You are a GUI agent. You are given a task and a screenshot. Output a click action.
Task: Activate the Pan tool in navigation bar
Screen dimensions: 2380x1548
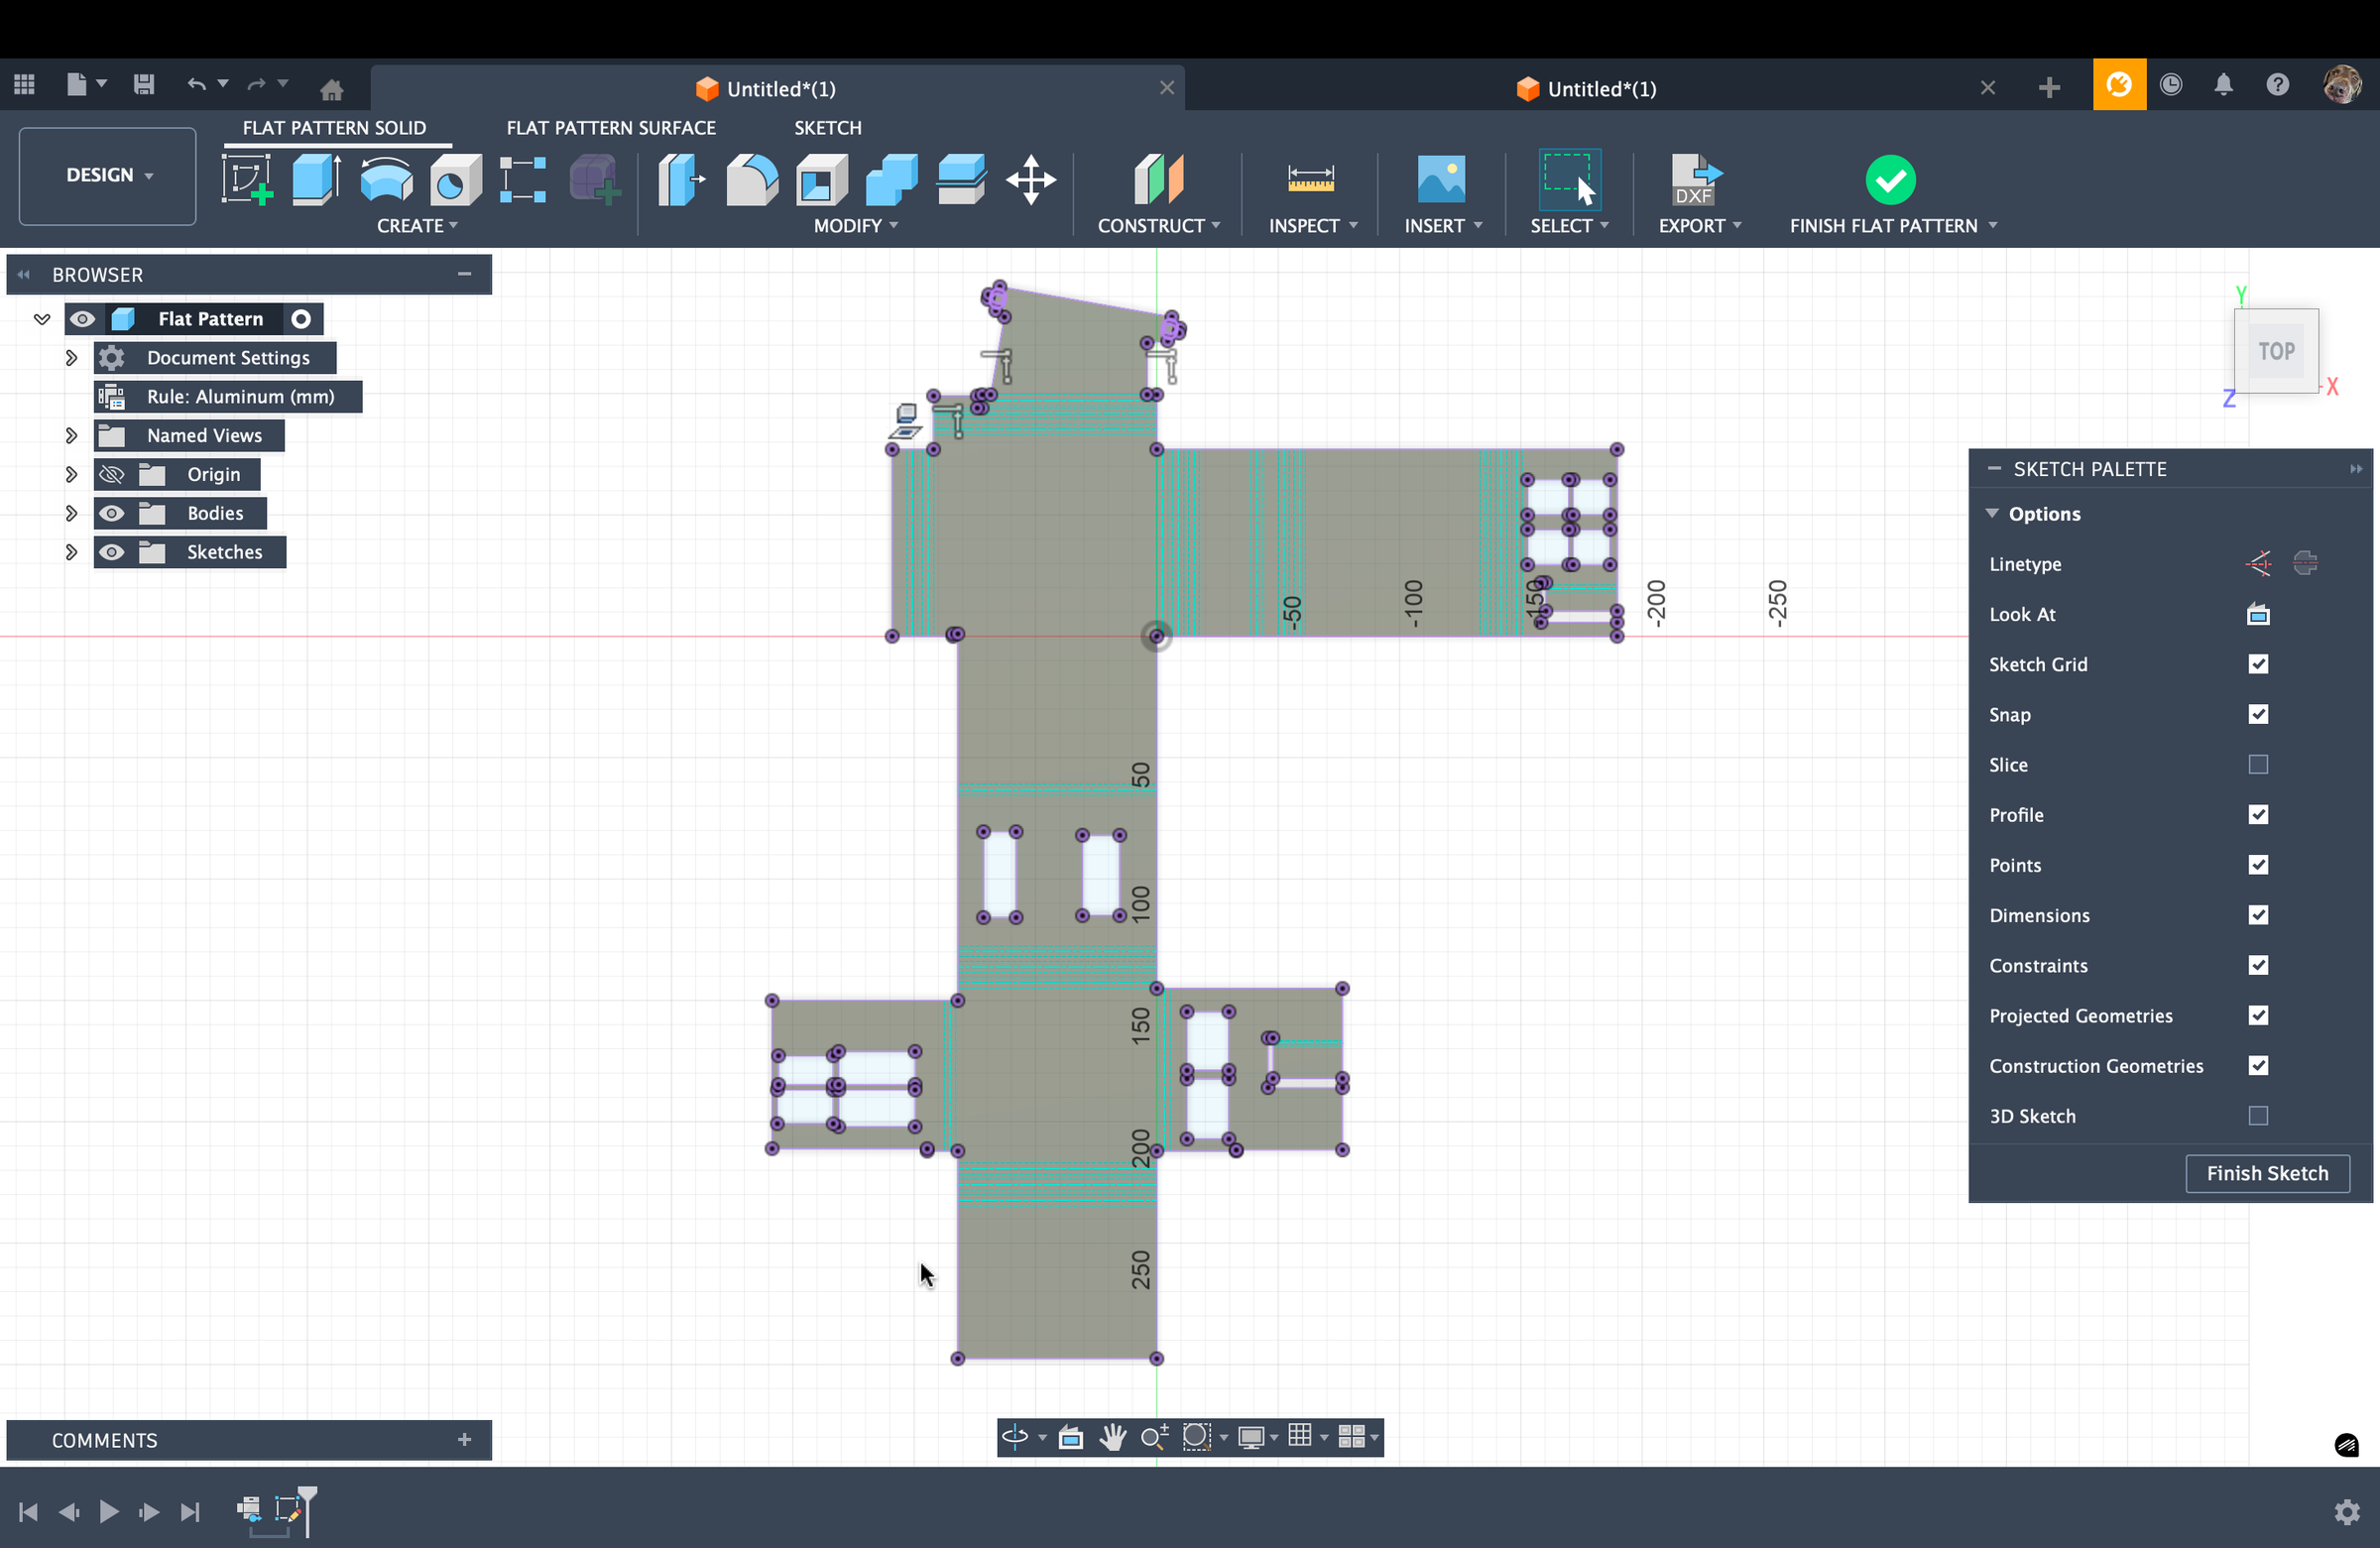(x=1113, y=1437)
